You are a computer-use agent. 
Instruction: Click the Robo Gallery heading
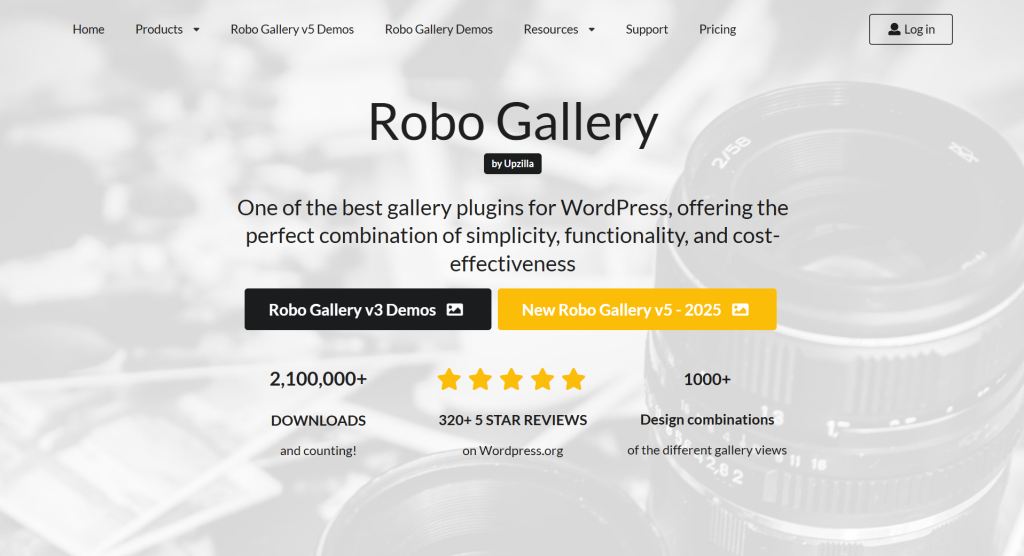(513, 123)
